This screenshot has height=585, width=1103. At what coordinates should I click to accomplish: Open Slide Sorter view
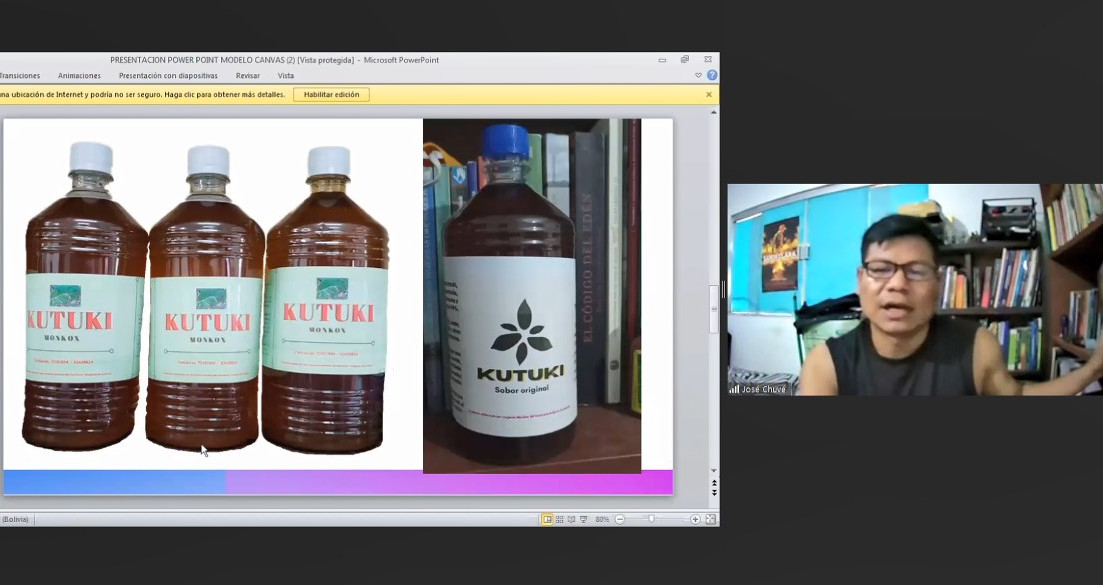point(559,519)
